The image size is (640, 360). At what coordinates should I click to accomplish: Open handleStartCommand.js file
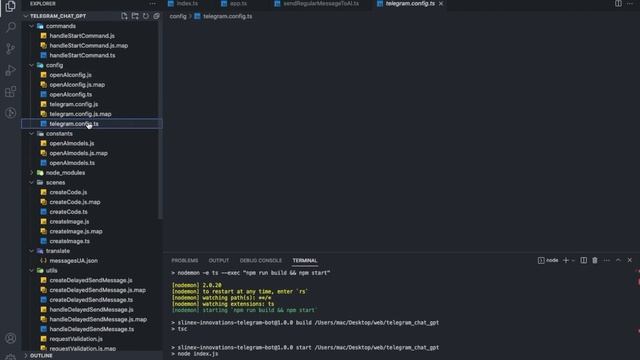82,36
